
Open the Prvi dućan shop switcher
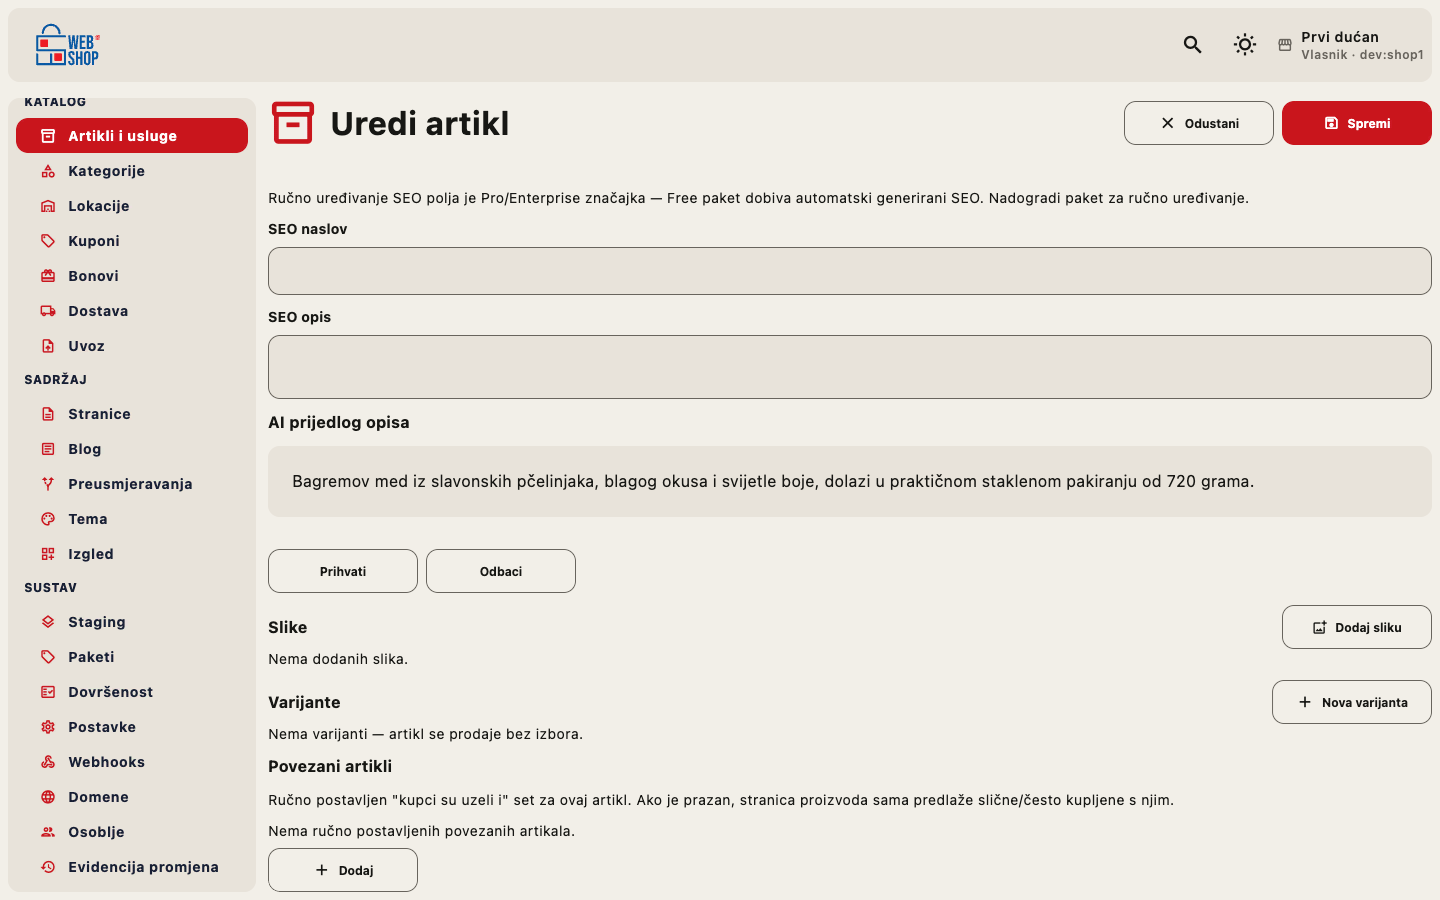point(1351,45)
